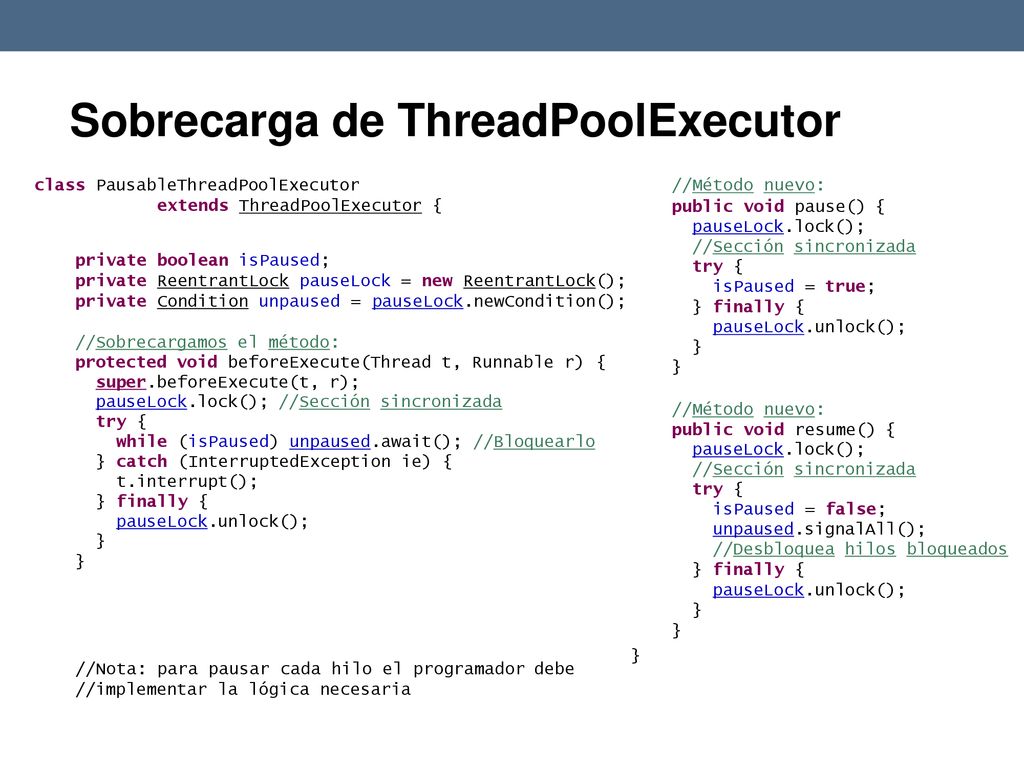Click the slide title 'Sobrecarga de ThreadPoolExecutor'

click(x=455, y=121)
